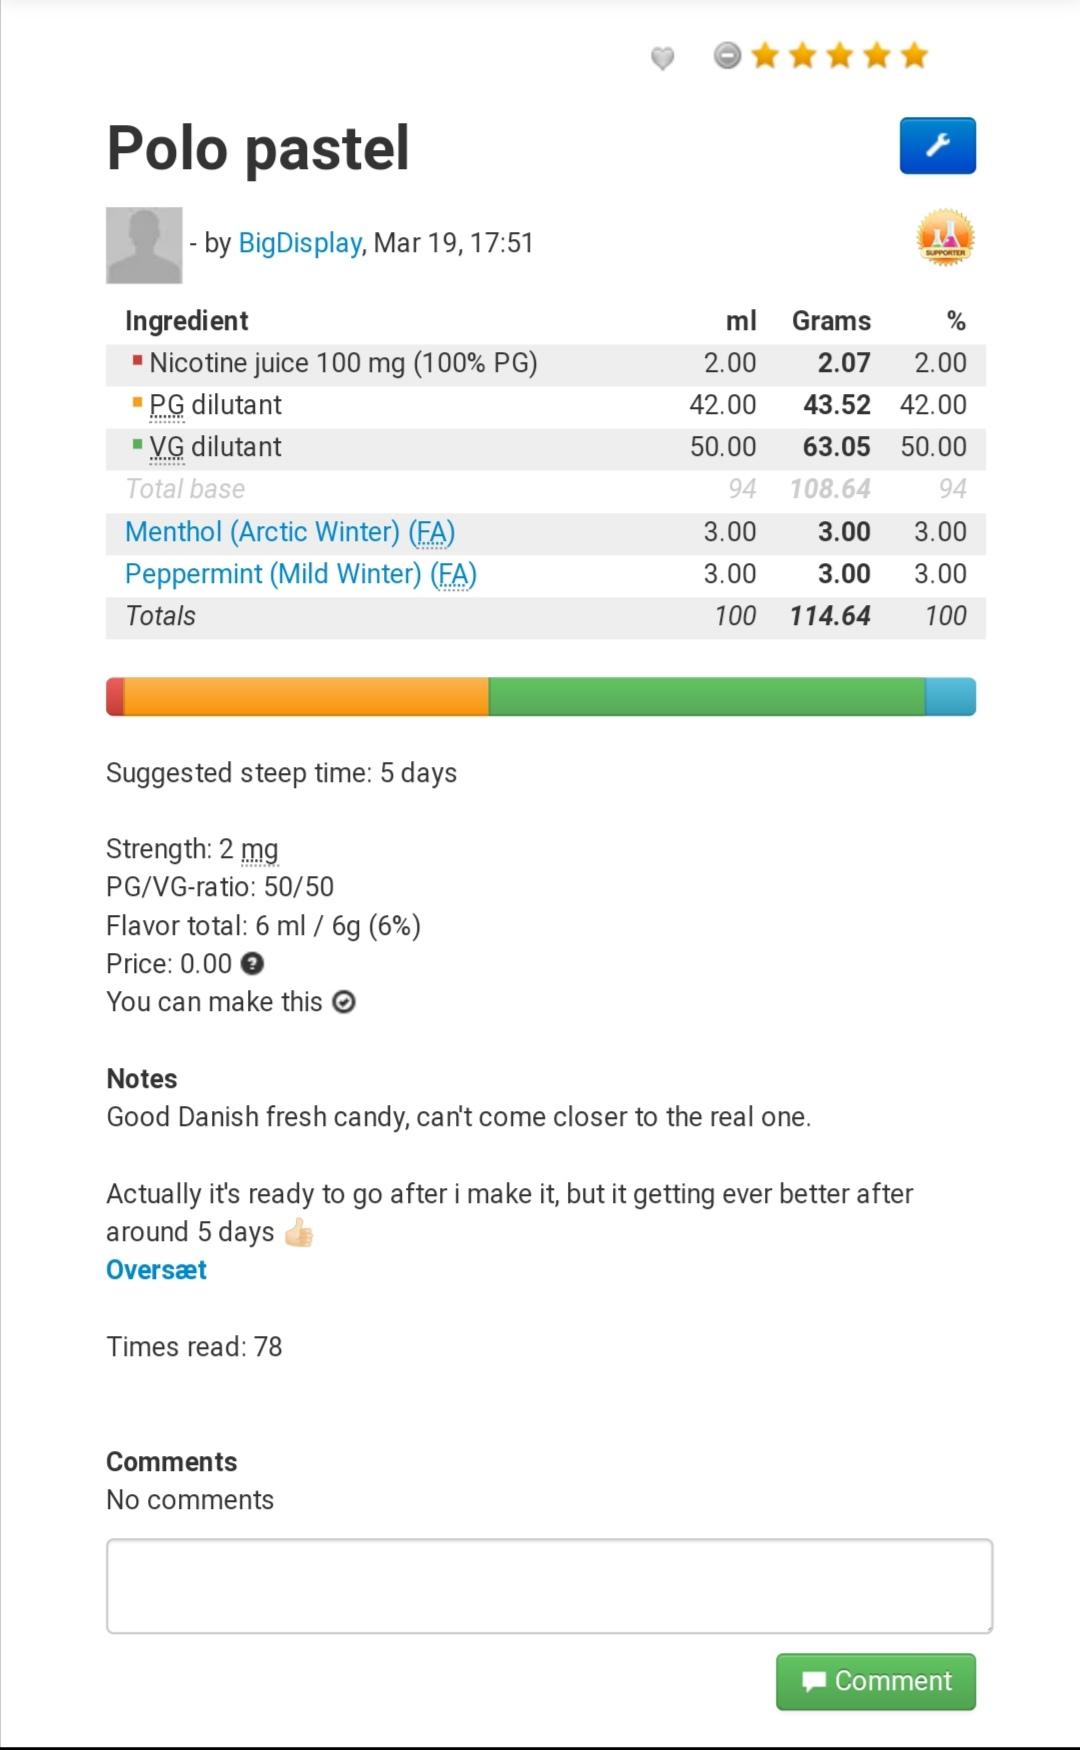The height and width of the screenshot is (1750, 1080).
Task: Click the green VG segment of ratio bar
Action: tap(706, 697)
